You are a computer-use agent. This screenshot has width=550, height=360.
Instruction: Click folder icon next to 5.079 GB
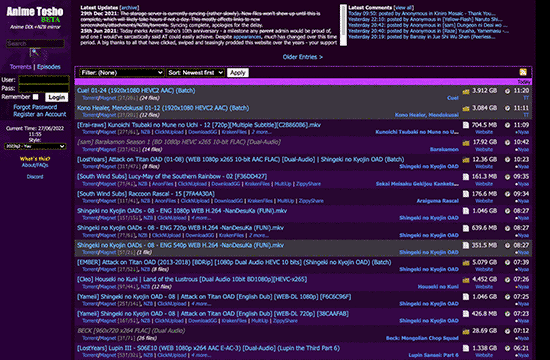(x=466, y=263)
